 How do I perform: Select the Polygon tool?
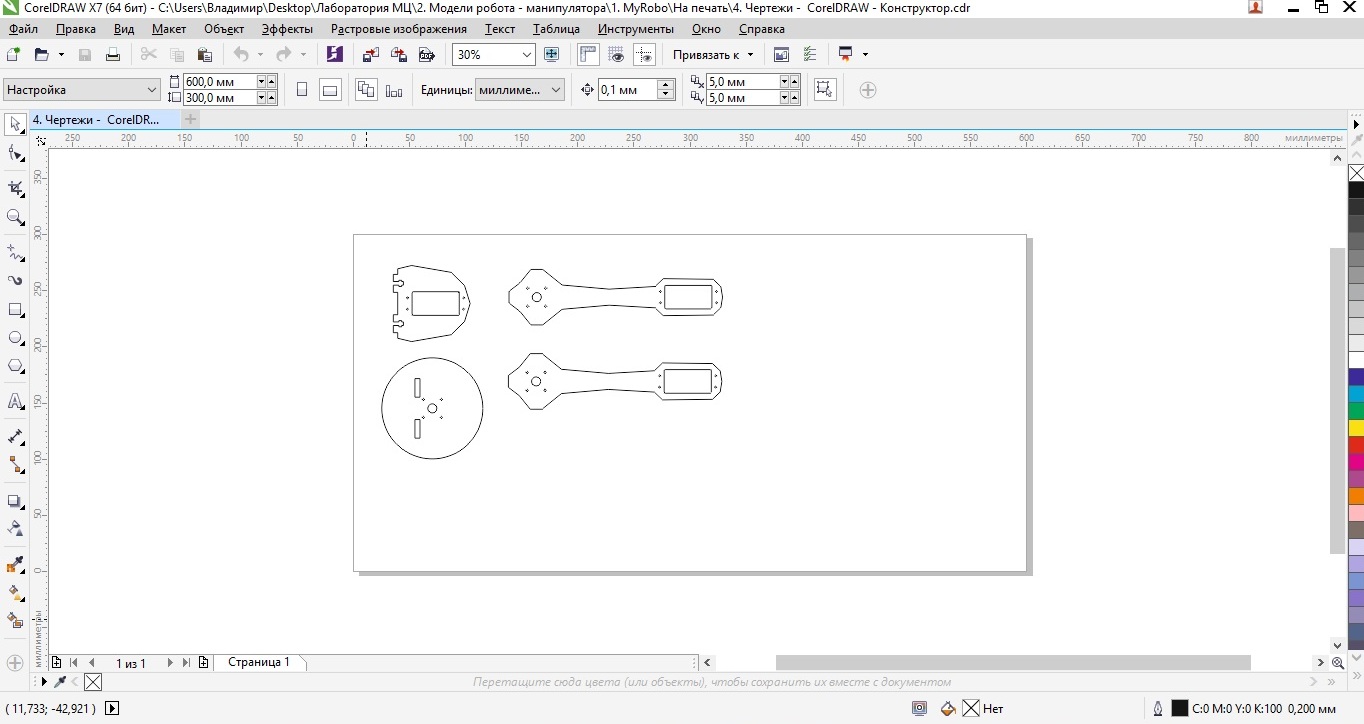point(16,367)
